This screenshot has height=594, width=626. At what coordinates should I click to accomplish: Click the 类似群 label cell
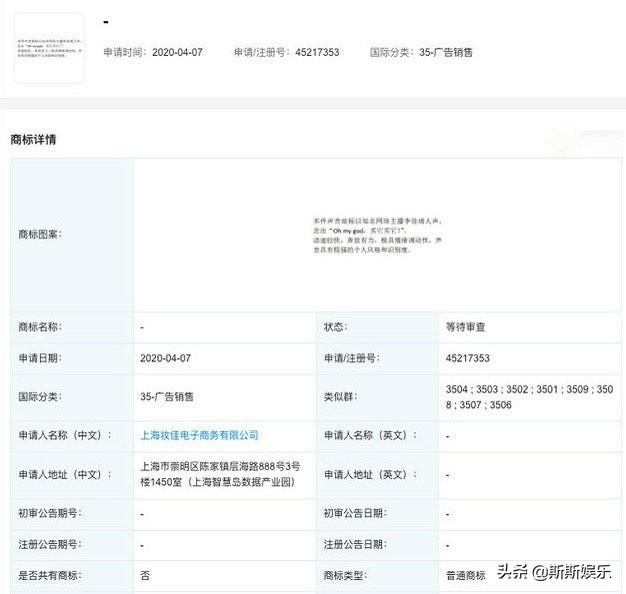(x=377, y=397)
